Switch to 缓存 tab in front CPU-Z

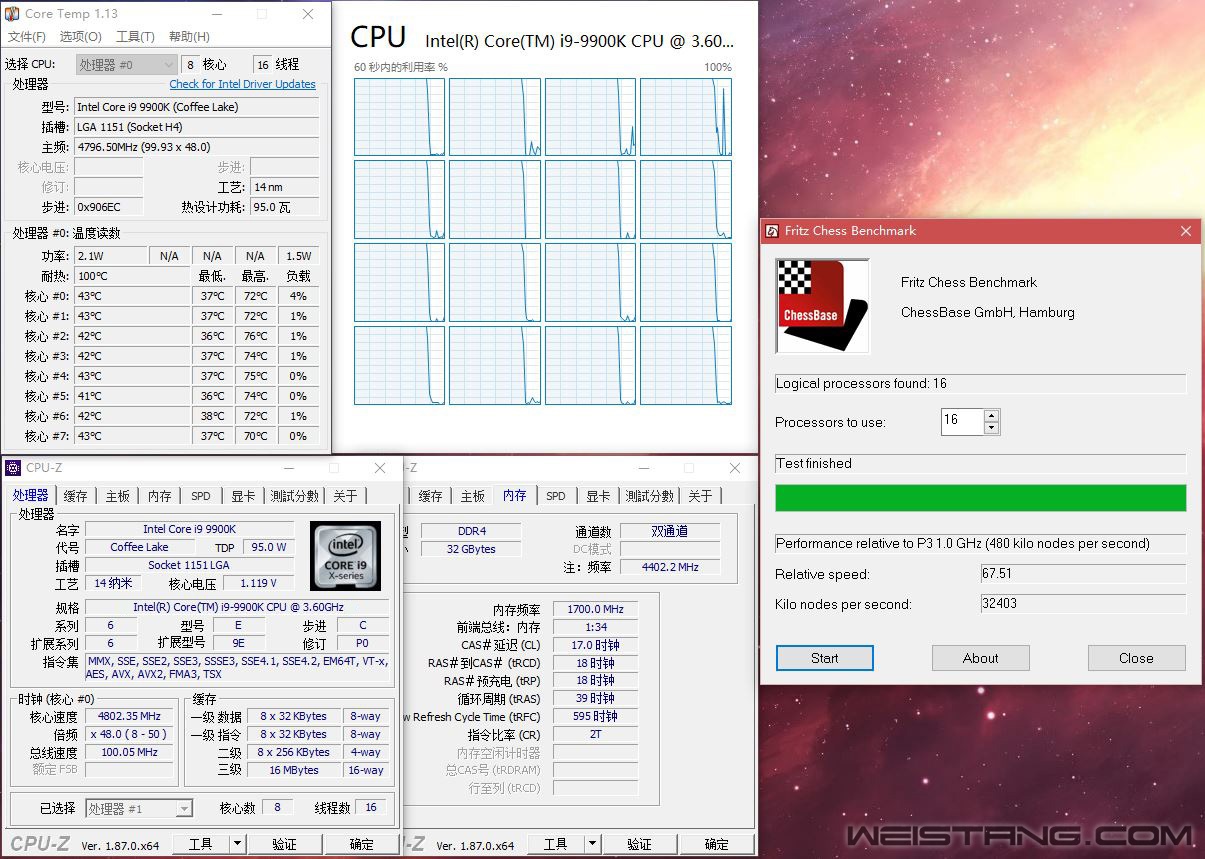75,496
